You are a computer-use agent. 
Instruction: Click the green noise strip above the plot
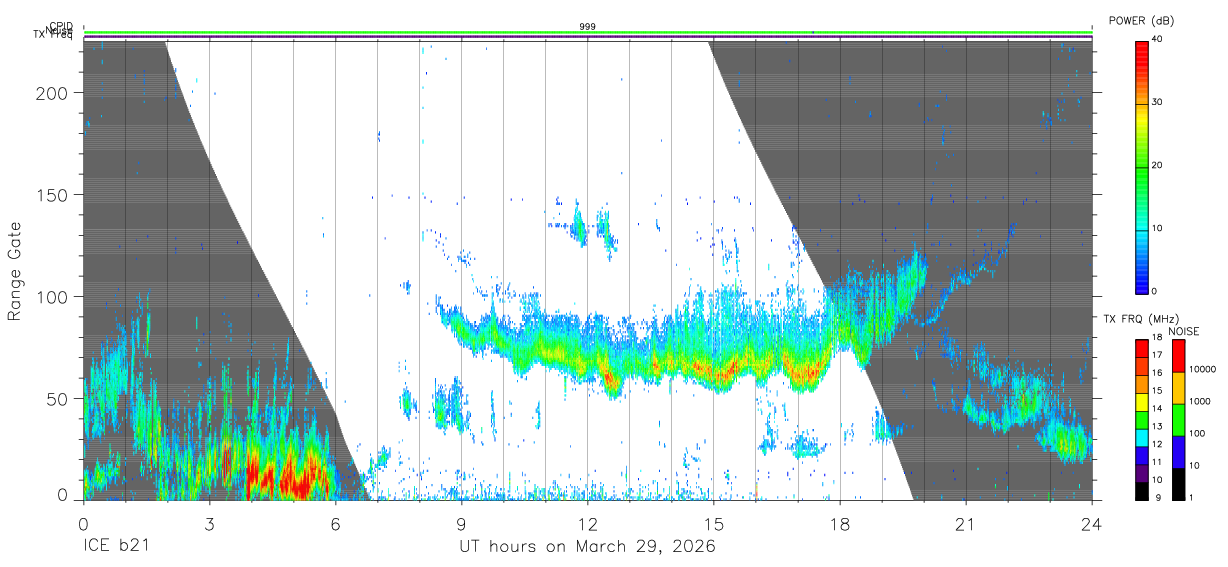pyautogui.click(x=588, y=32)
